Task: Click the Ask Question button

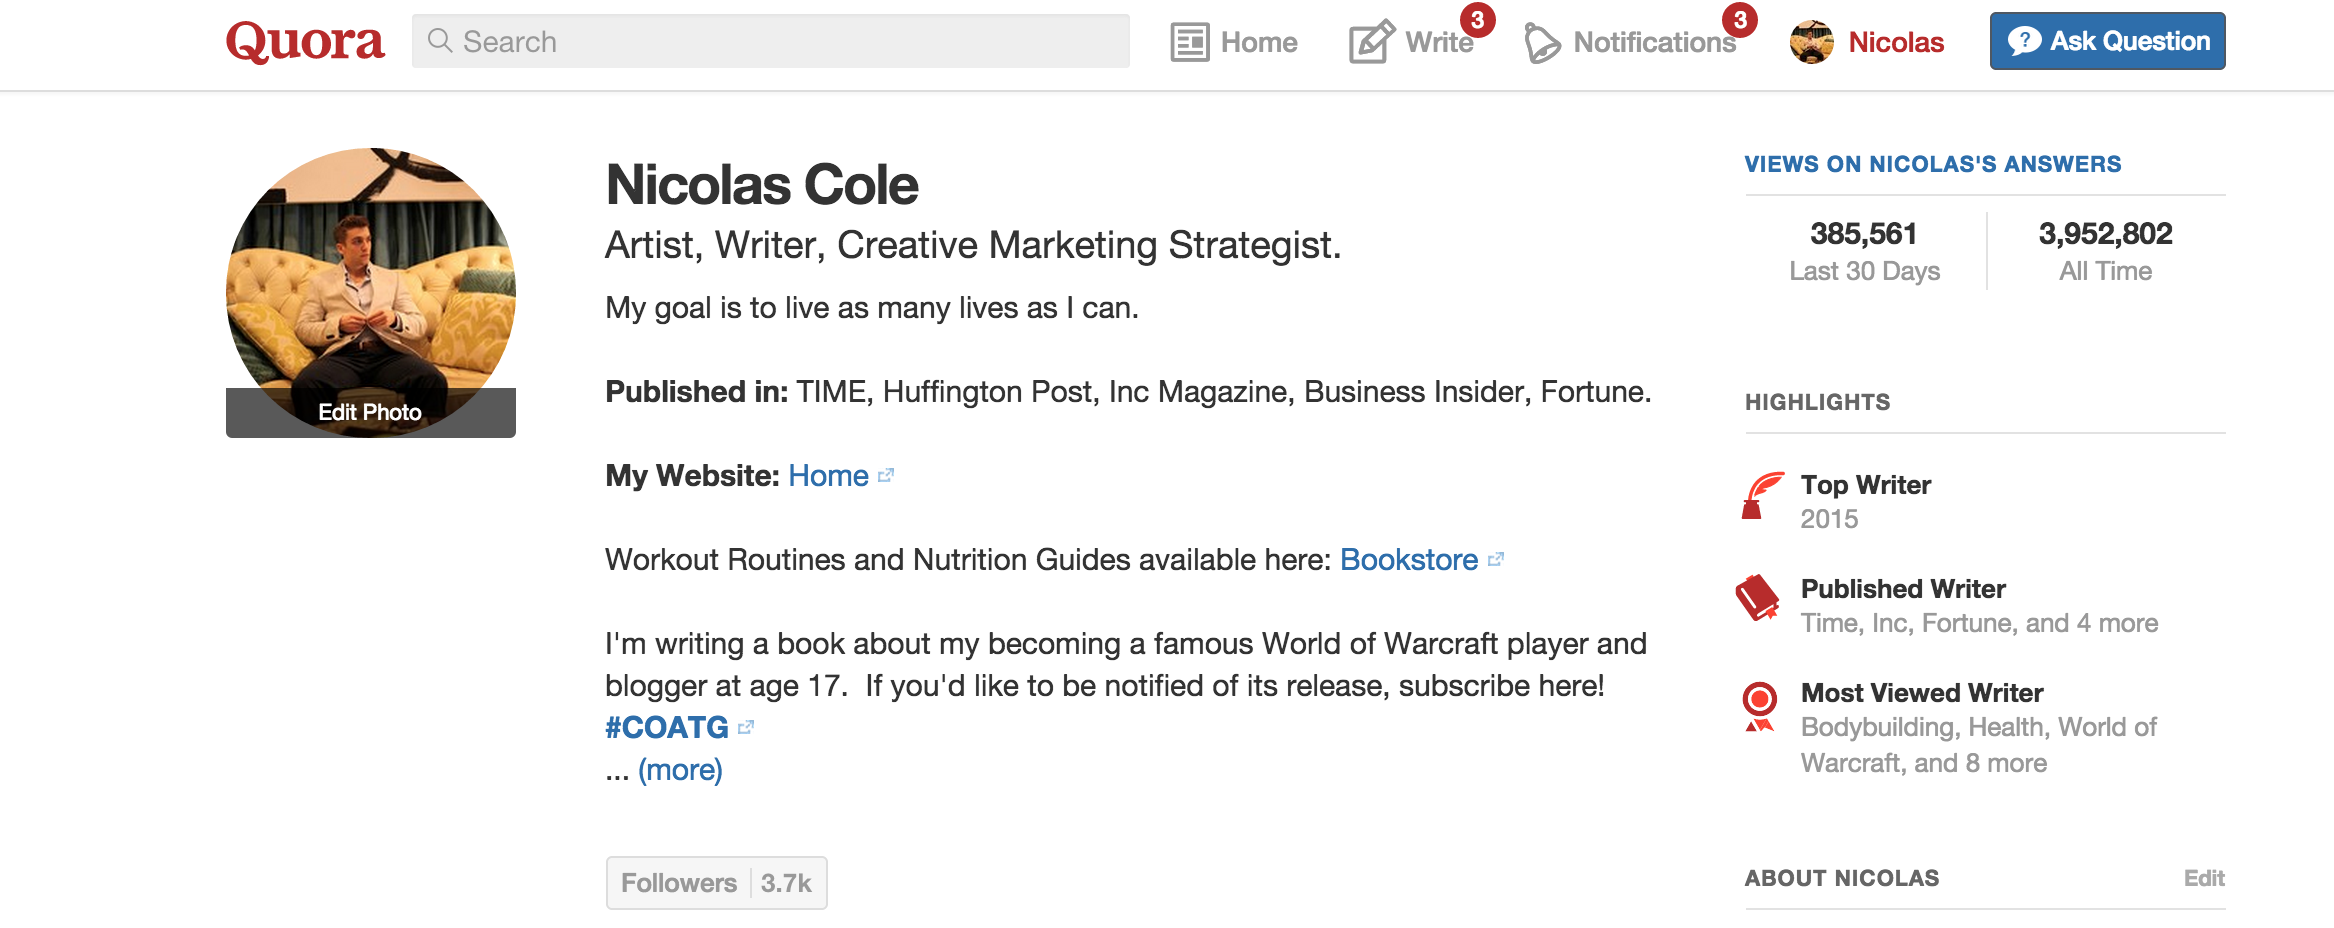Action: coord(2107,41)
